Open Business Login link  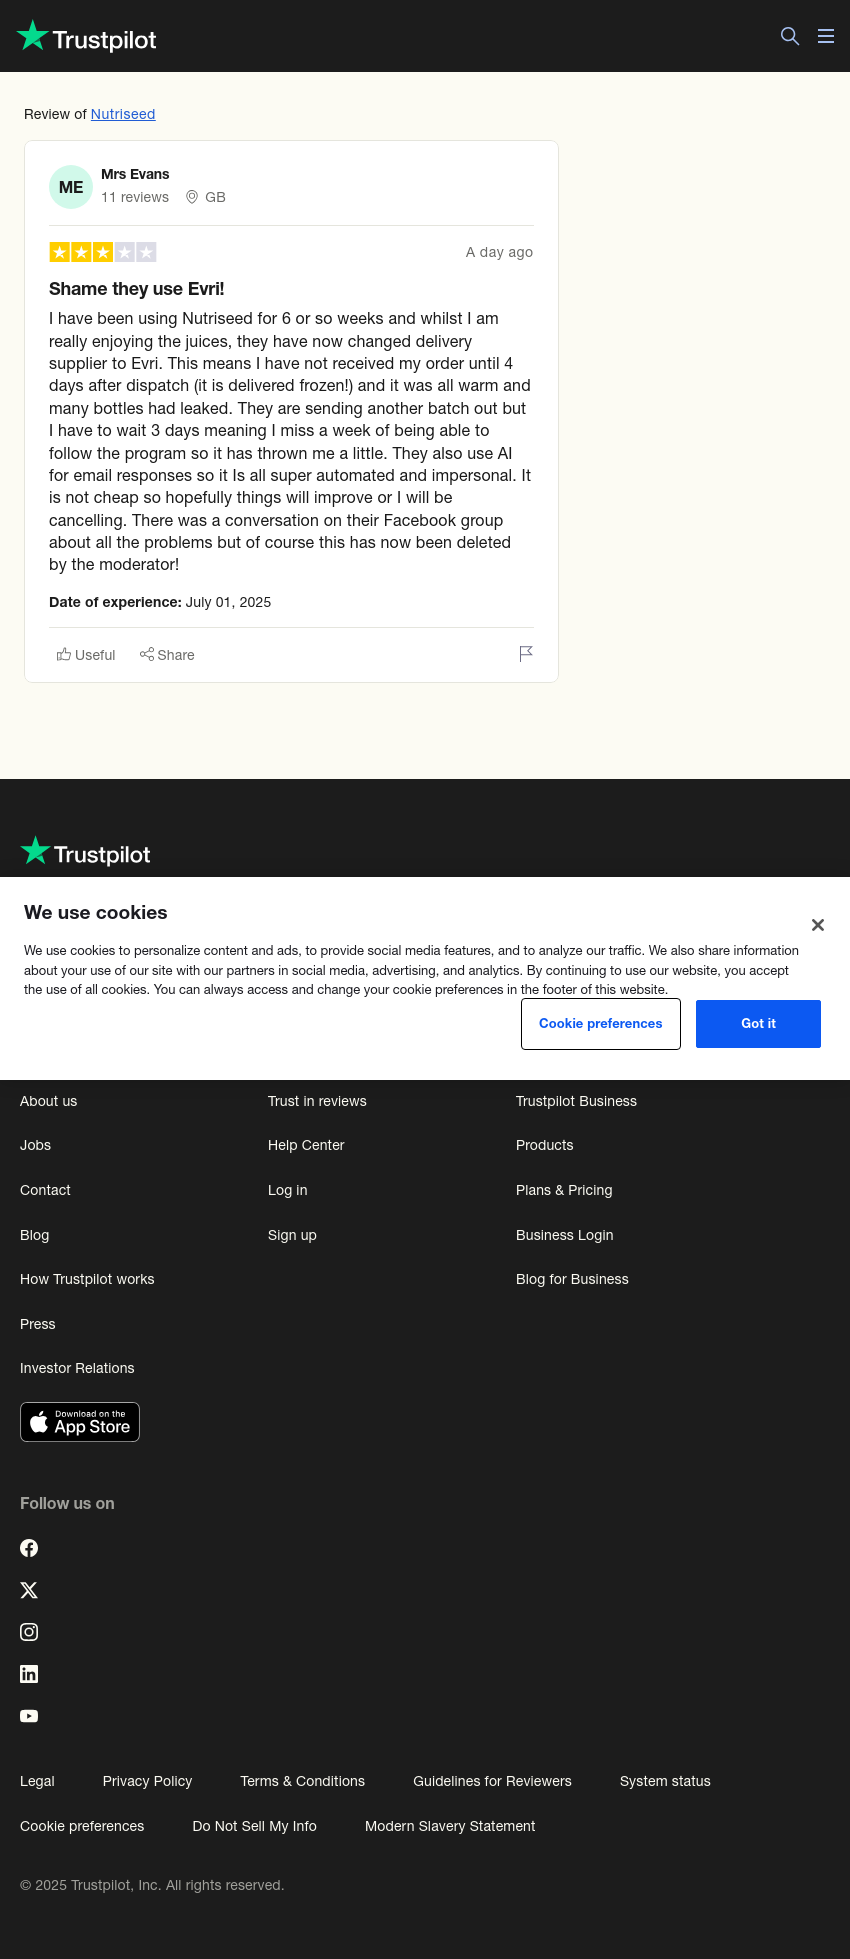pos(565,1235)
